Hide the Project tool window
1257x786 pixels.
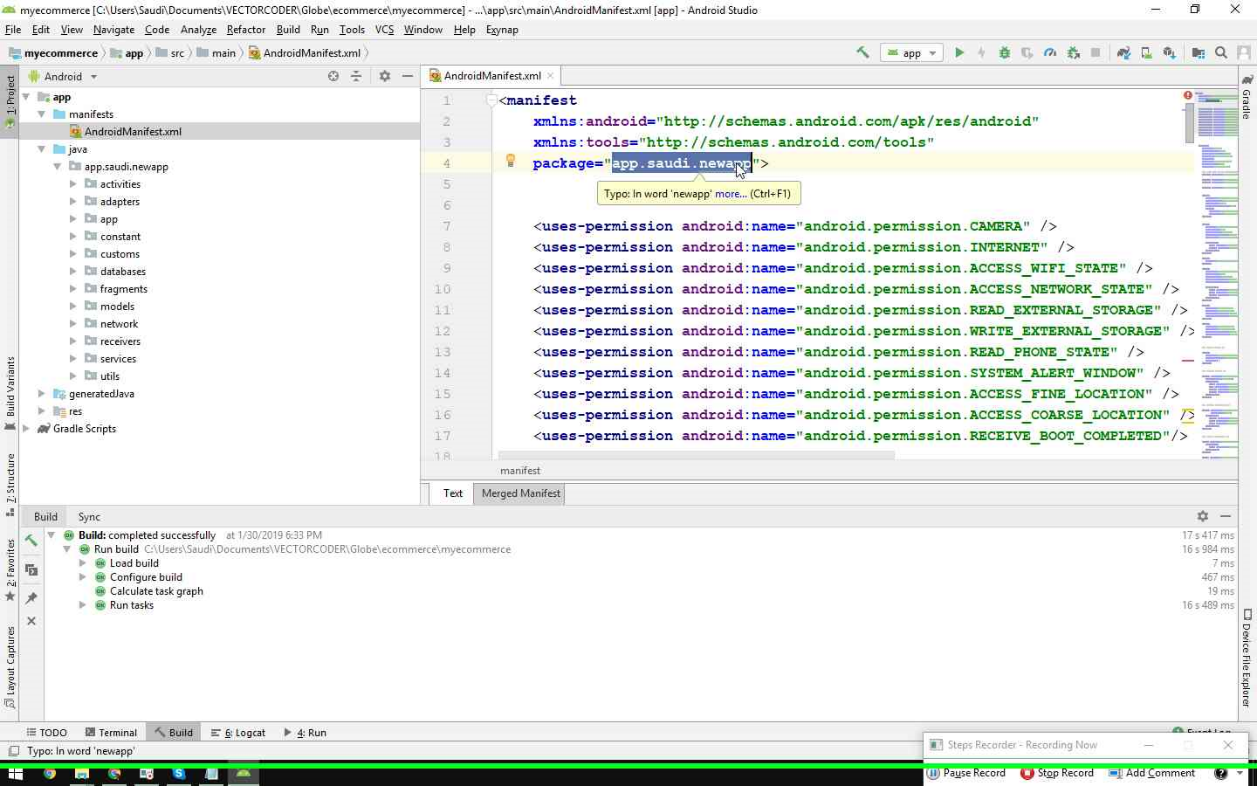point(407,76)
